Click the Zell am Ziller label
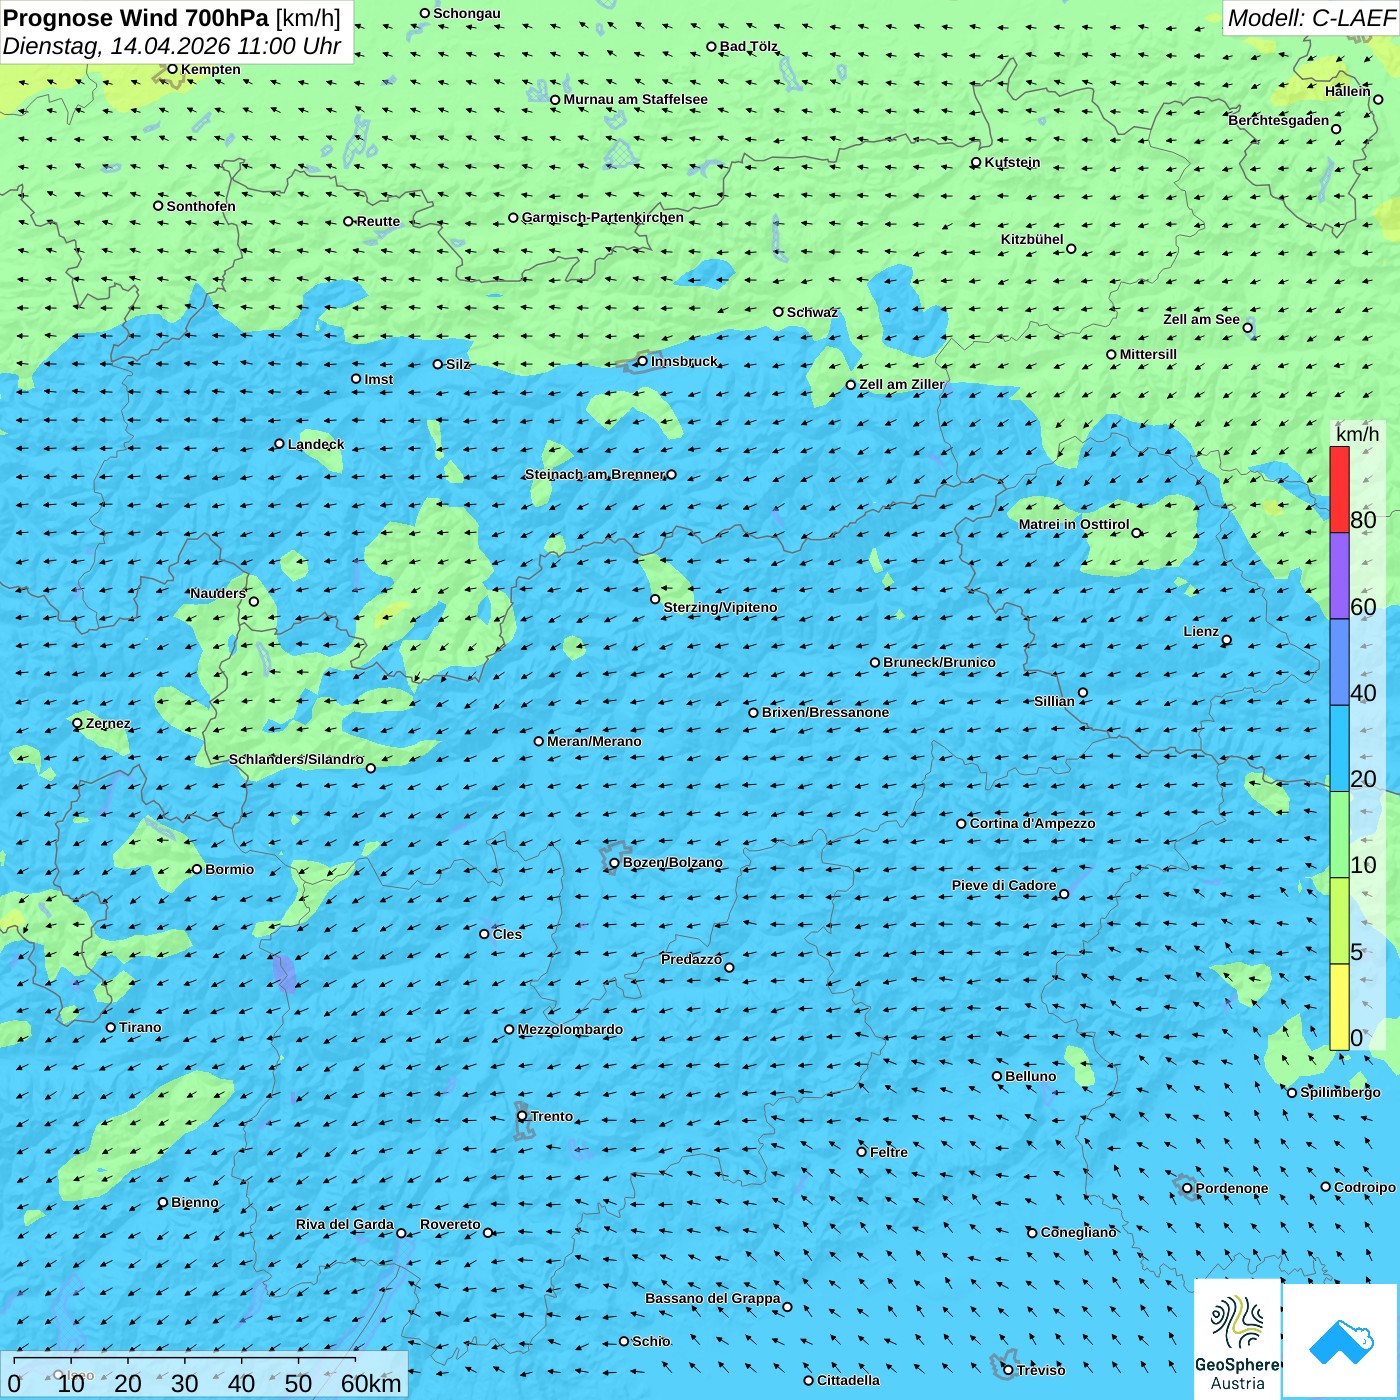1400x1400 pixels. point(902,384)
